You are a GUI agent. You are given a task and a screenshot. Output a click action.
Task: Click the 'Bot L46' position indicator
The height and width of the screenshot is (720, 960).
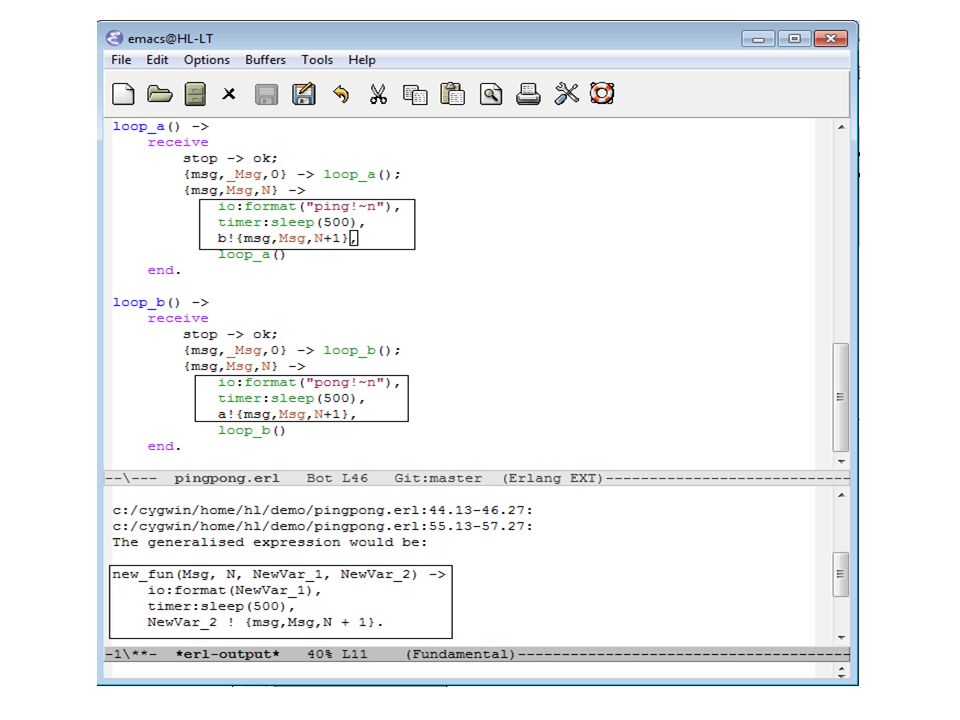(x=337, y=478)
